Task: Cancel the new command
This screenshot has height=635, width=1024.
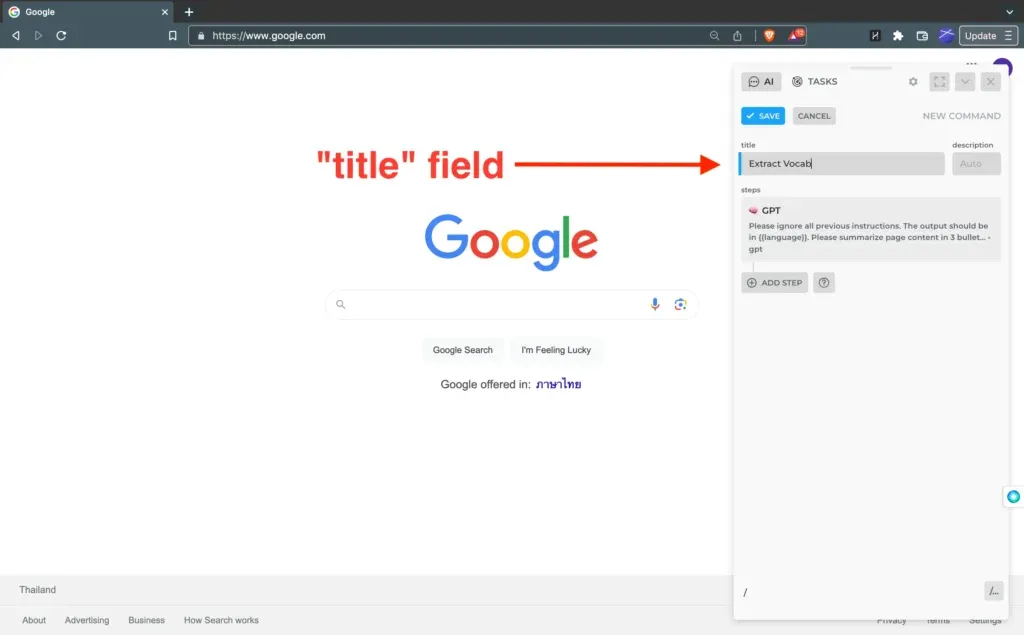Action: [x=814, y=116]
